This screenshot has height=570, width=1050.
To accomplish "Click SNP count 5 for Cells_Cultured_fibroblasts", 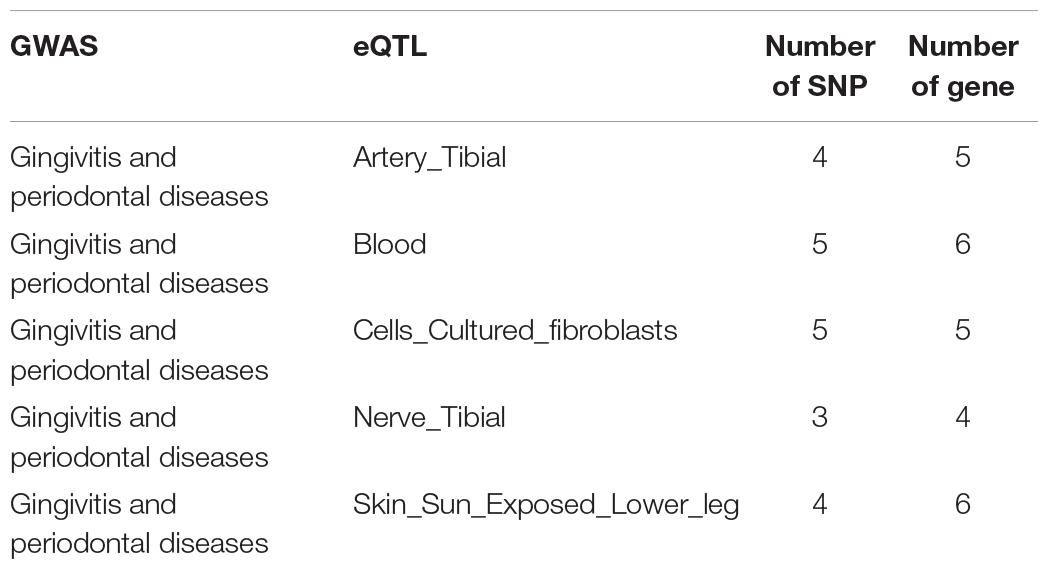I will pyautogui.click(x=820, y=331).
